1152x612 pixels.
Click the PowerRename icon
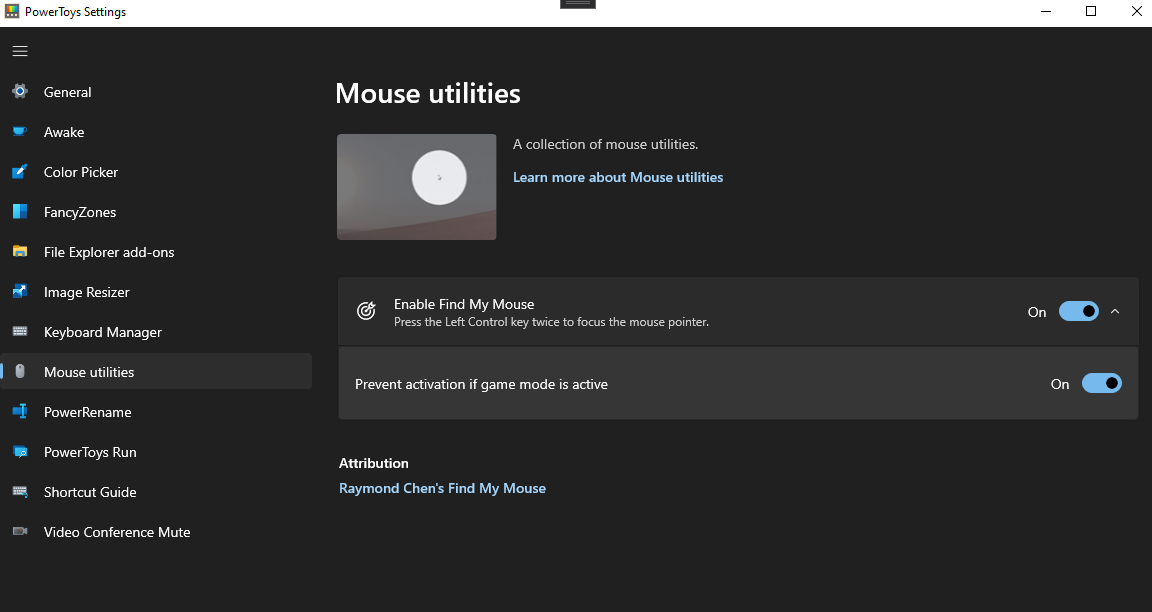[x=20, y=411]
